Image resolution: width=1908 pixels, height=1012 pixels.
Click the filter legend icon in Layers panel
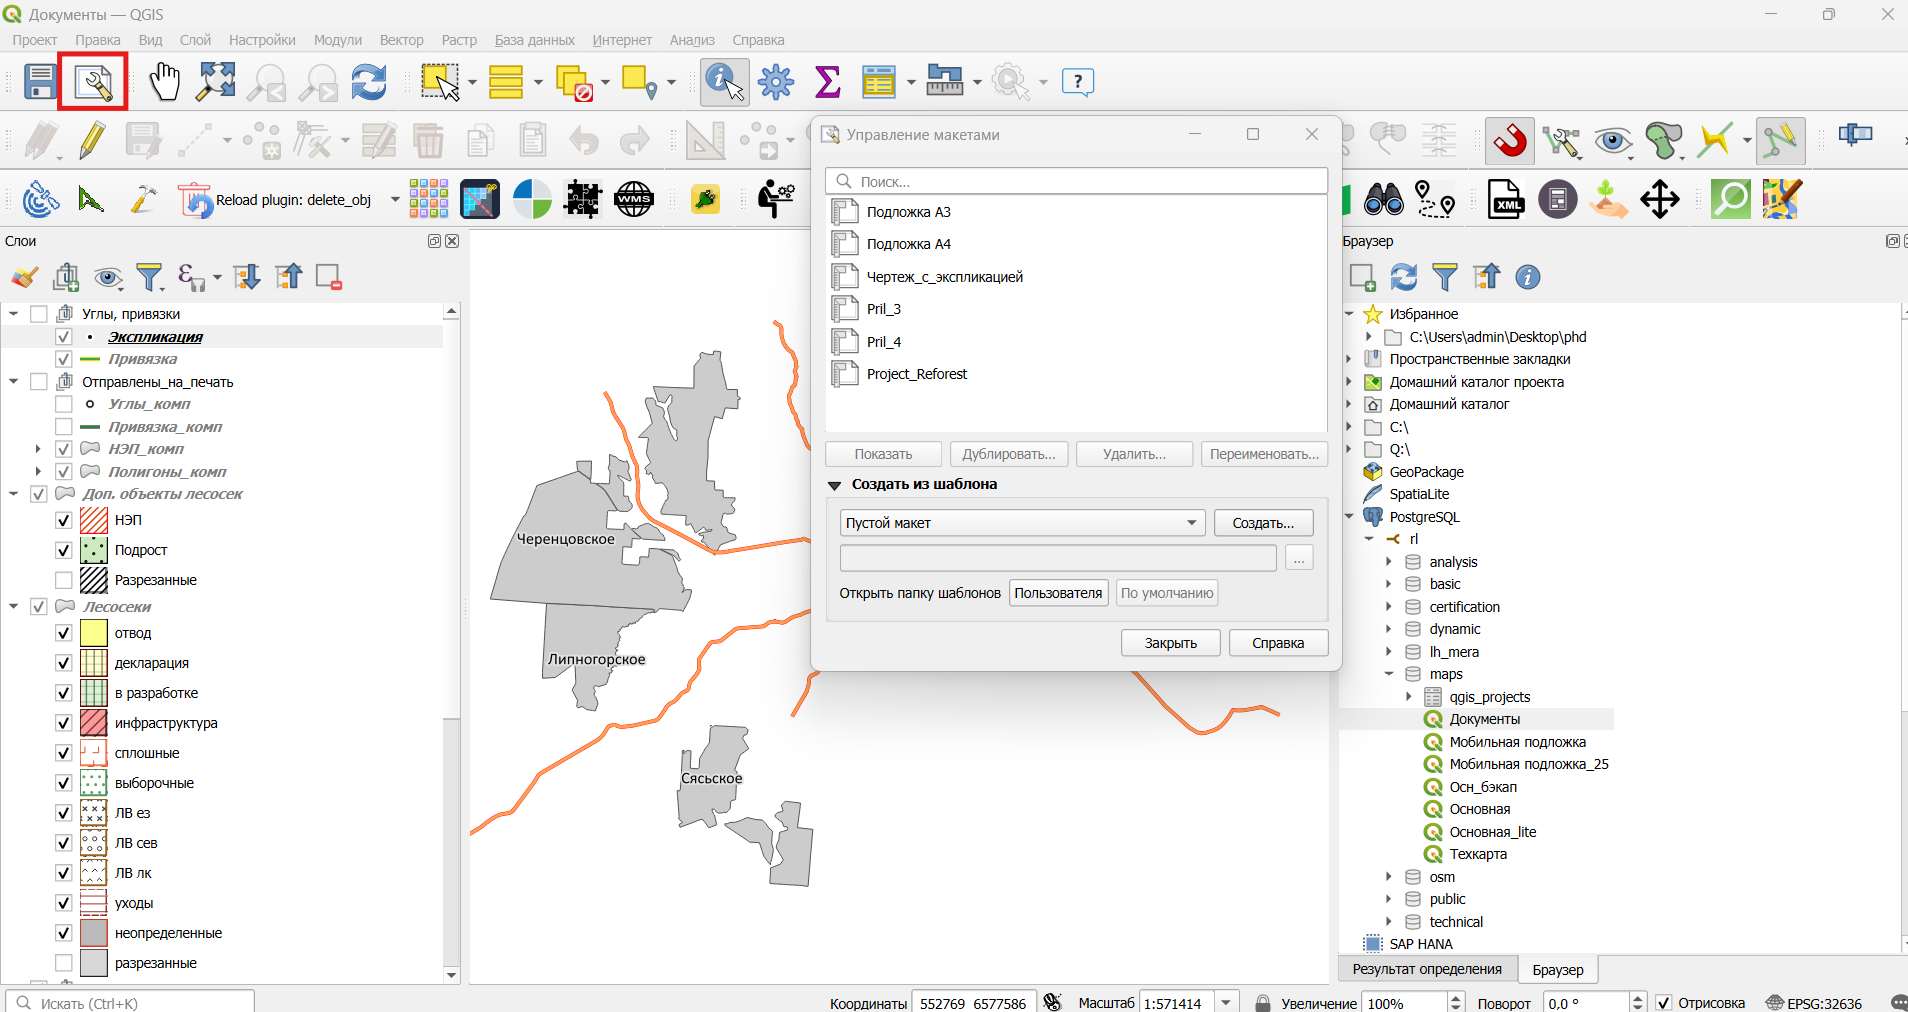click(149, 277)
